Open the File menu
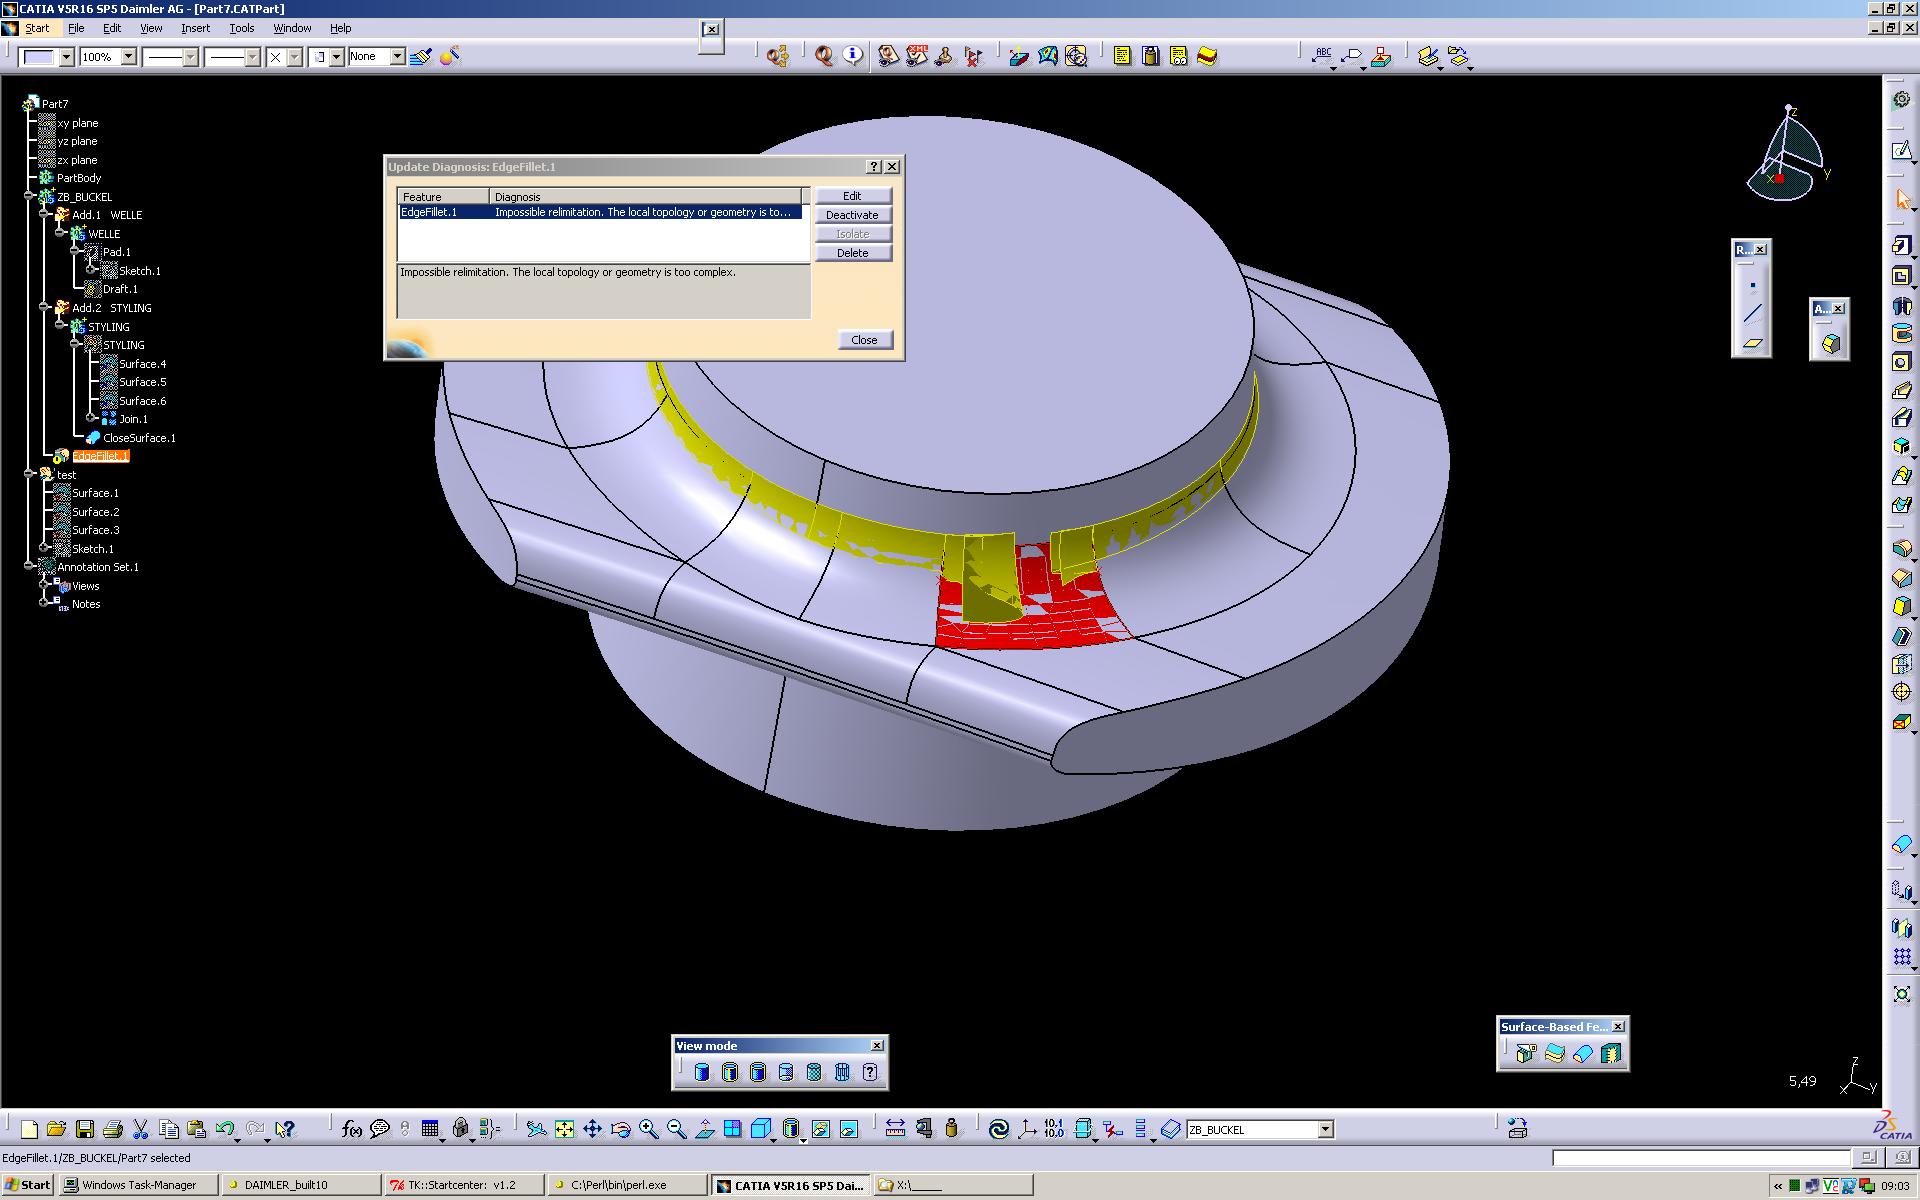The width and height of the screenshot is (1920, 1200). click(x=76, y=28)
